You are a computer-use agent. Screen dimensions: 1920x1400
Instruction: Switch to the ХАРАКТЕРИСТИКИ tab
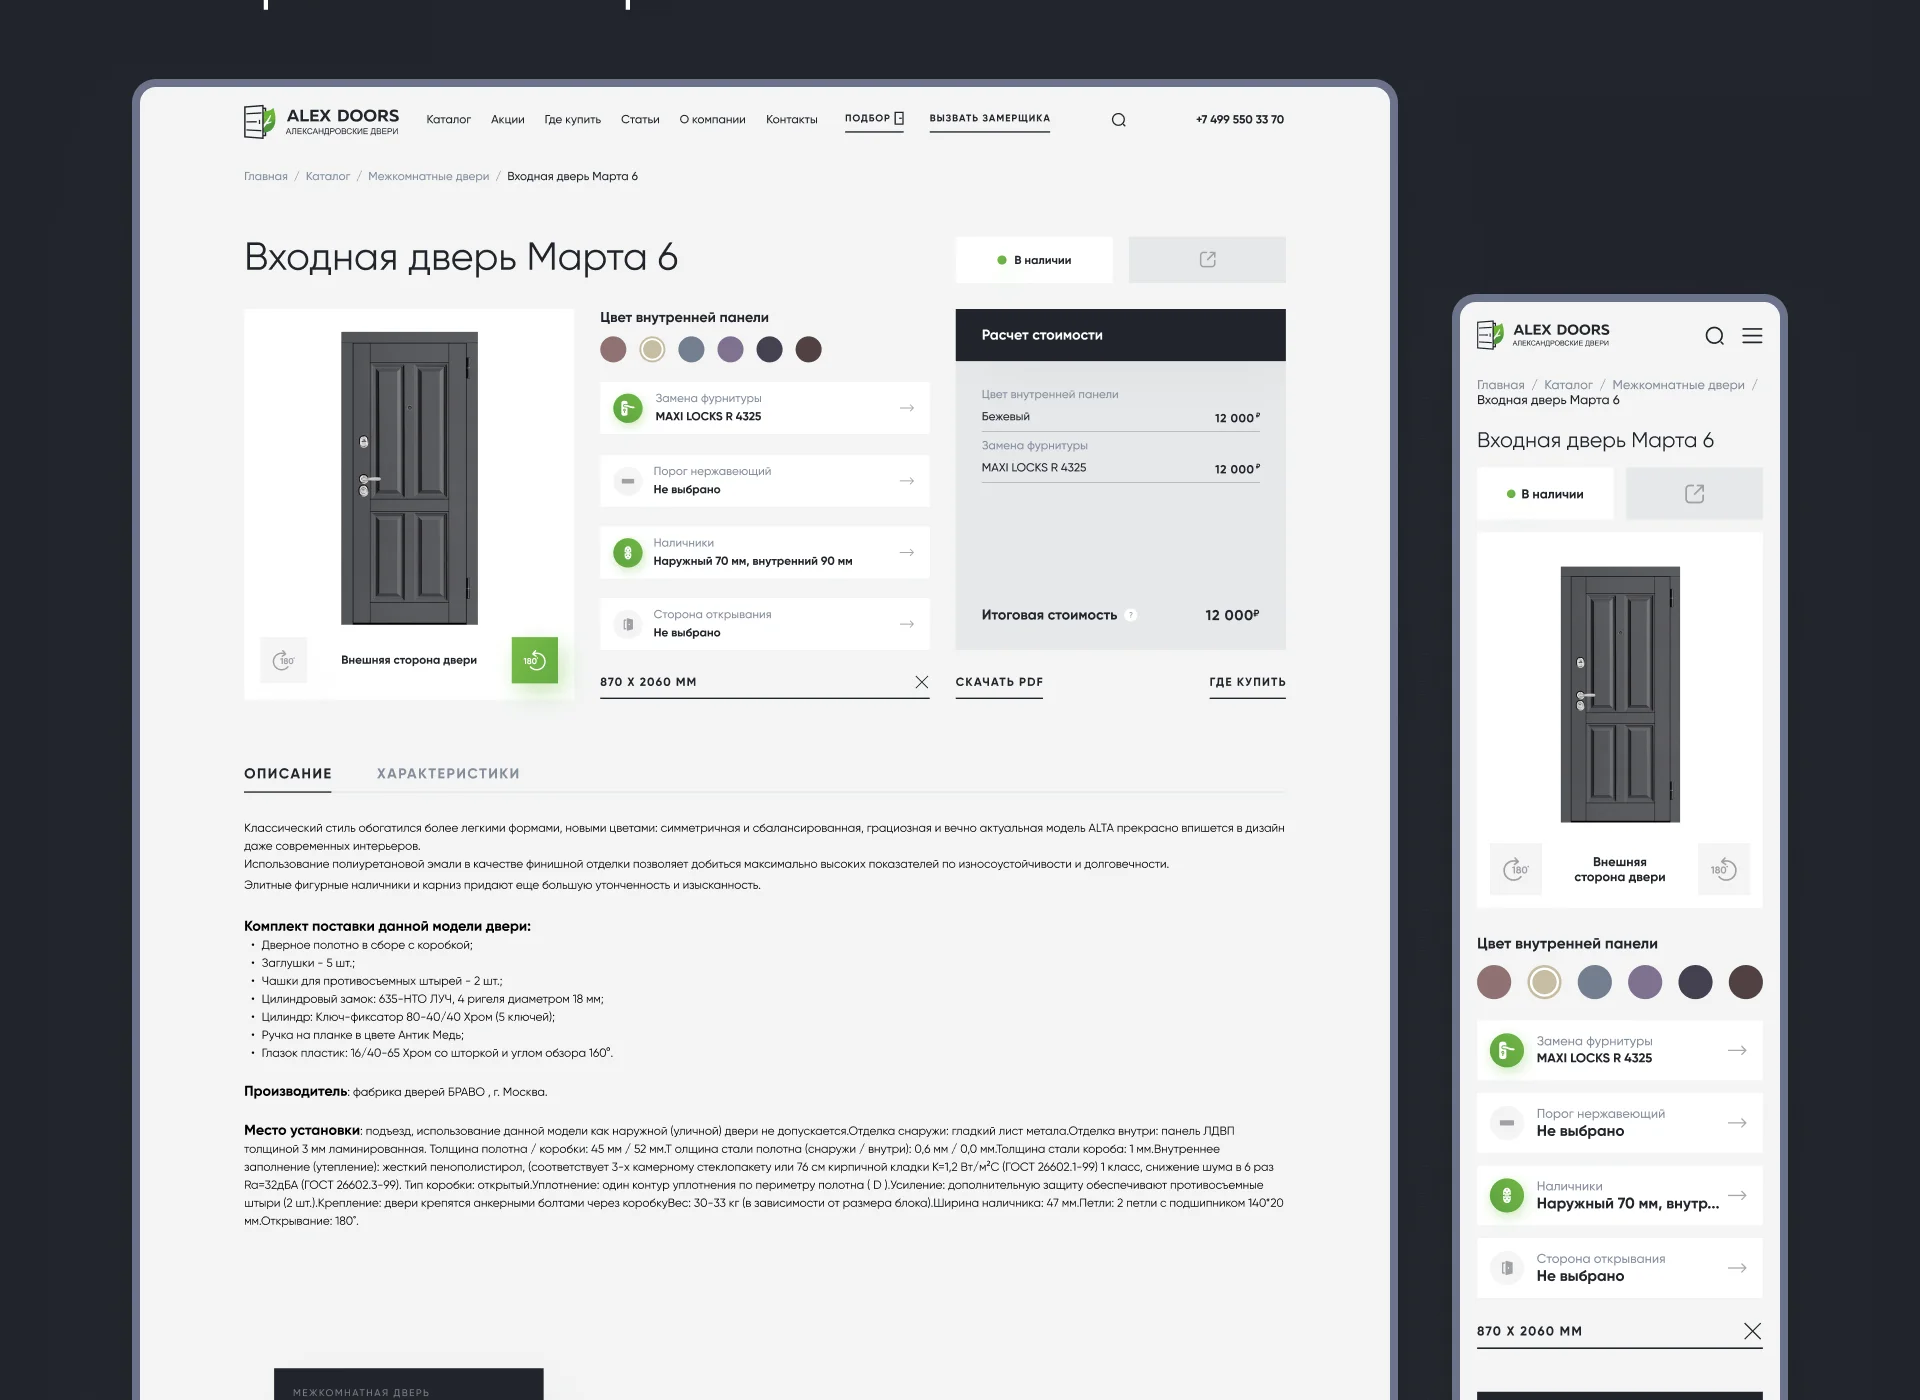pos(448,774)
